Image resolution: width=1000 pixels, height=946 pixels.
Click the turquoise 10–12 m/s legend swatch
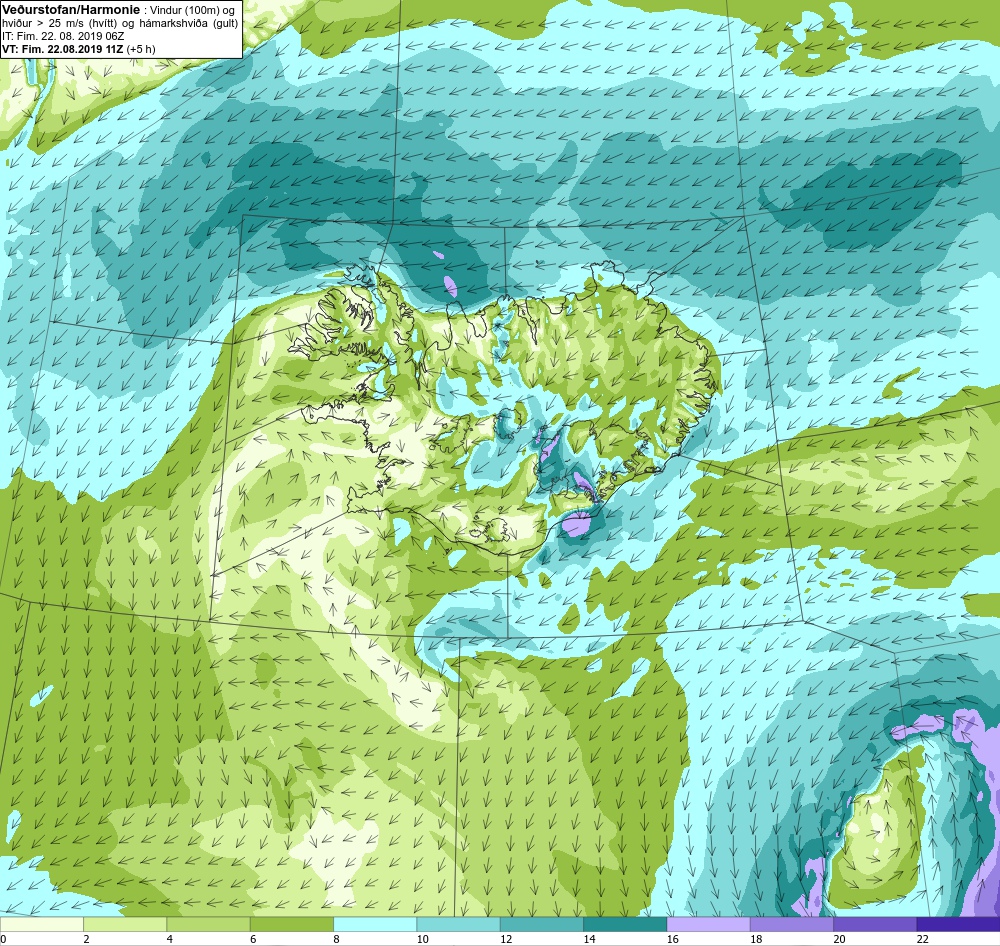click(x=458, y=924)
